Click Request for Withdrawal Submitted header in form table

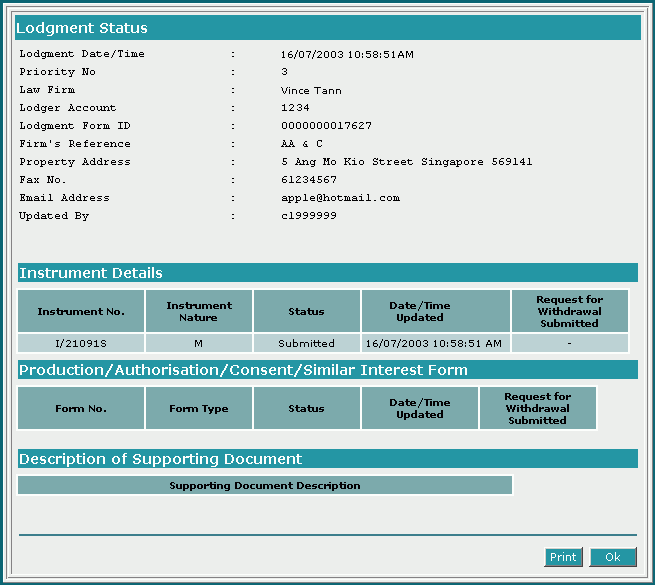click(x=538, y=408)
